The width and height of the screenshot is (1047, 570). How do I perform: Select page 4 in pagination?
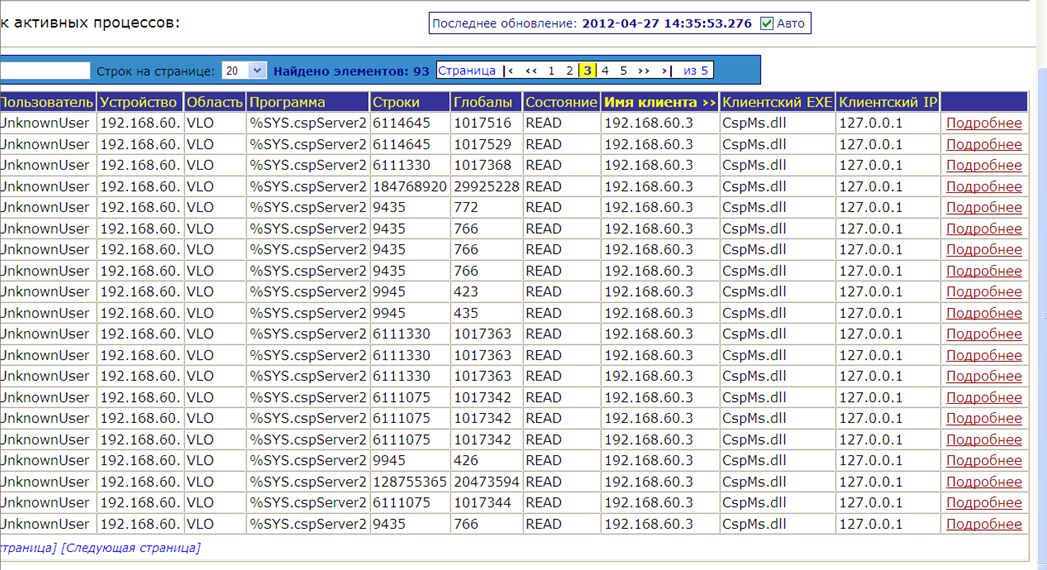point(605,71)
